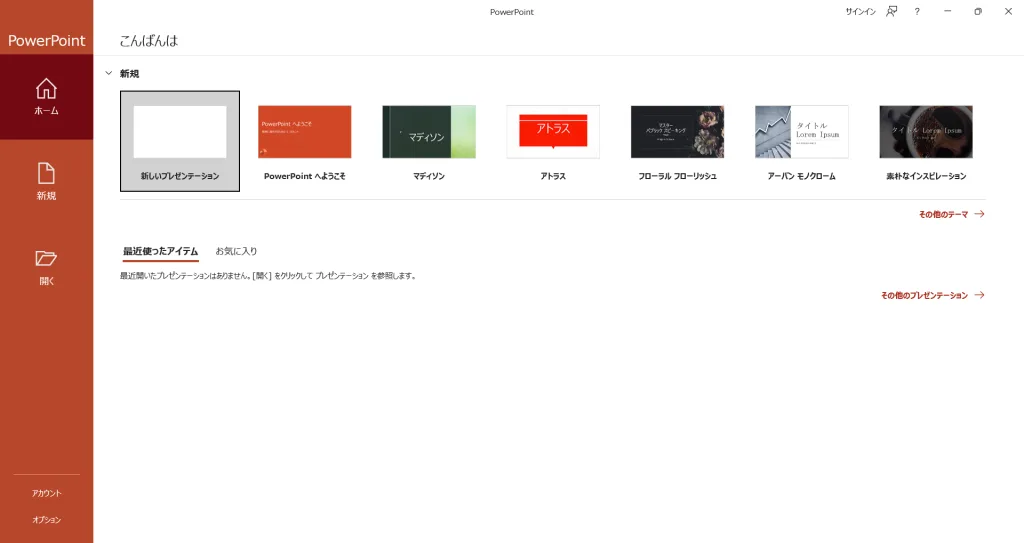Open アカウント in the sidebar
The image size is (1024, 543).
[46, 493]
